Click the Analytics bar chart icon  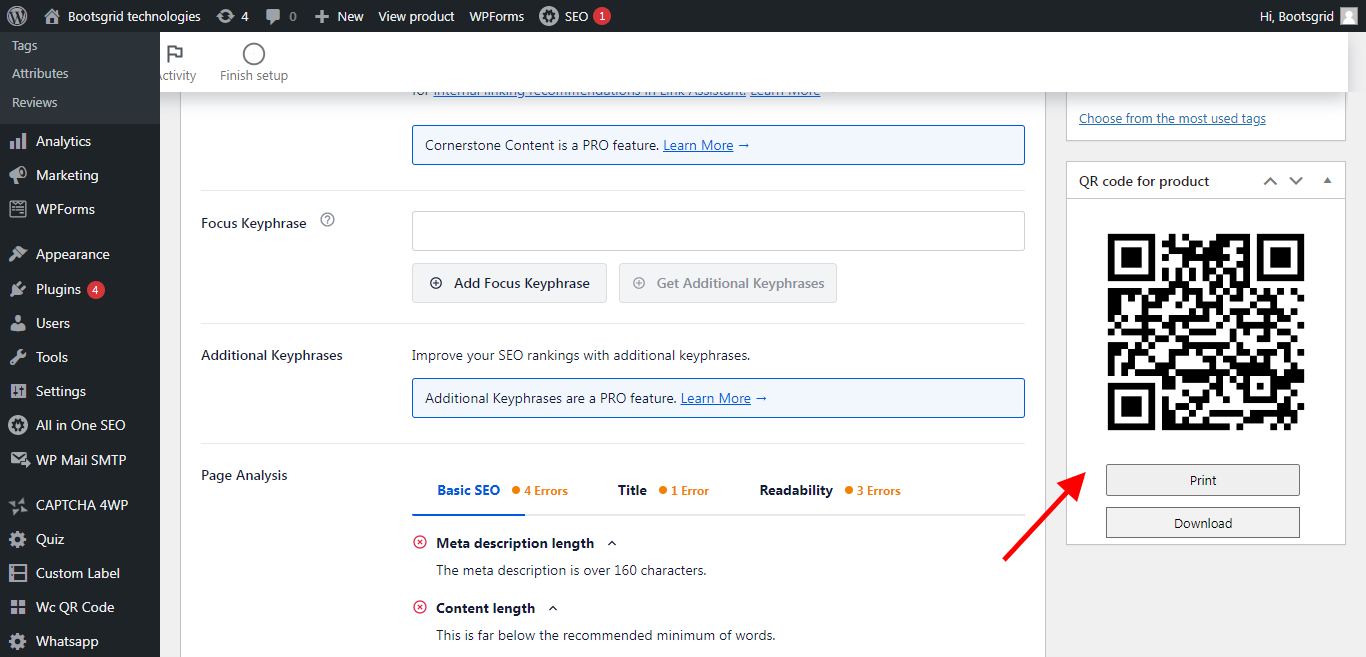coord(18,142)
